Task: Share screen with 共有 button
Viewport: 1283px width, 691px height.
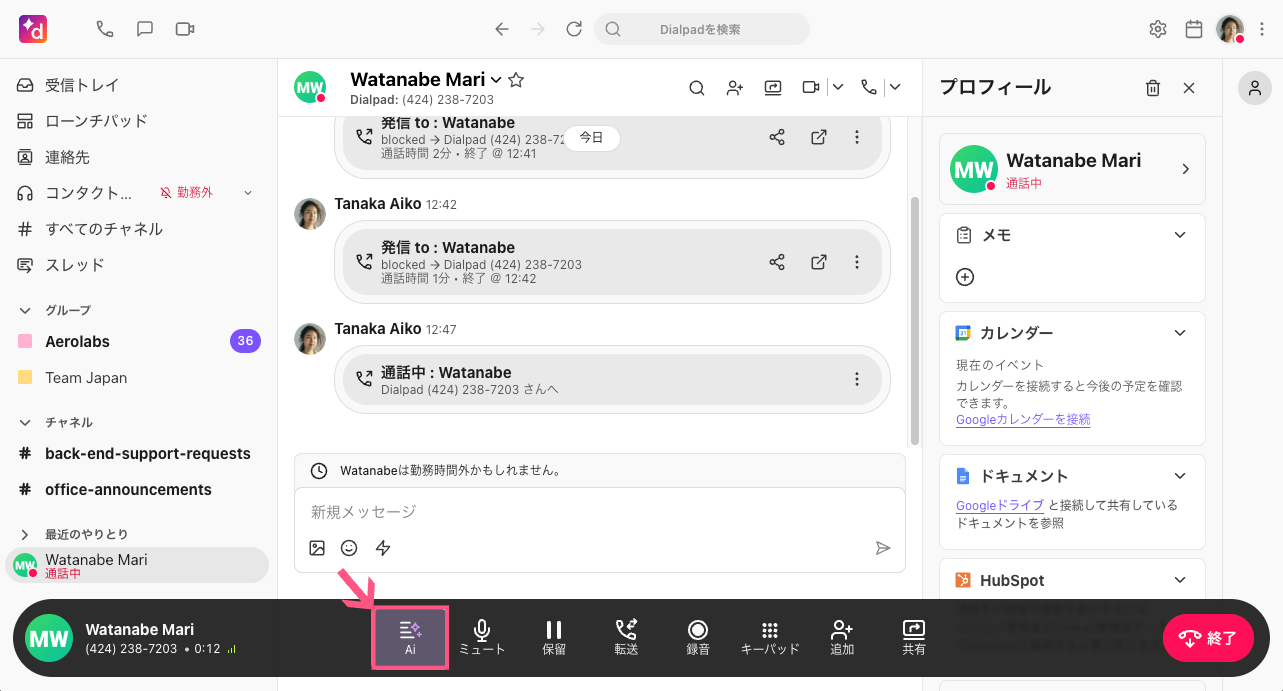Action: click(x=914, y=637)
